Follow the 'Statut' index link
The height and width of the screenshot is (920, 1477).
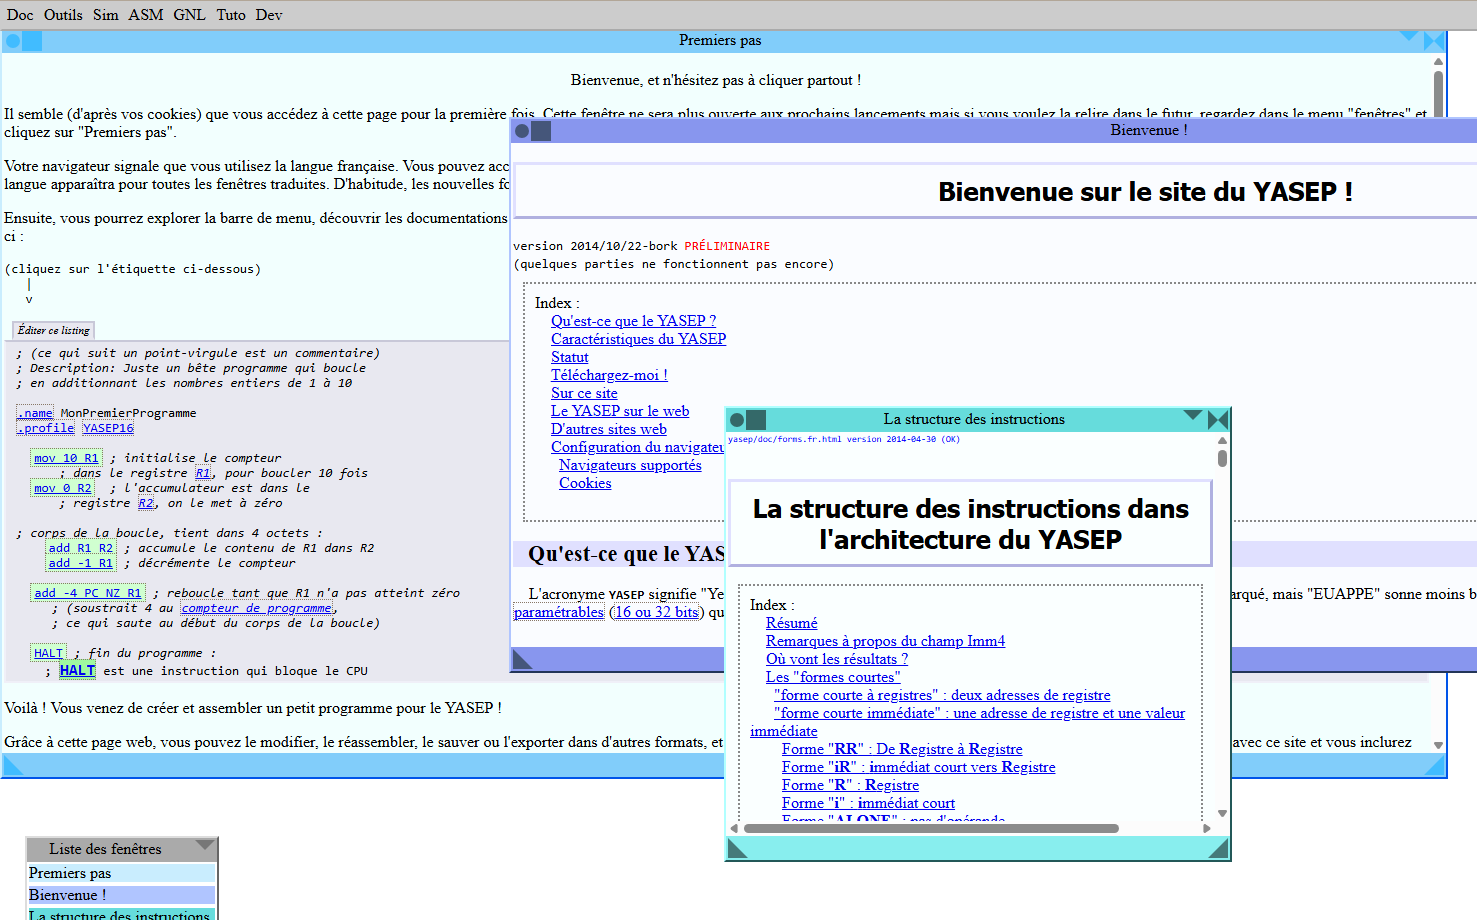point(570,357)
